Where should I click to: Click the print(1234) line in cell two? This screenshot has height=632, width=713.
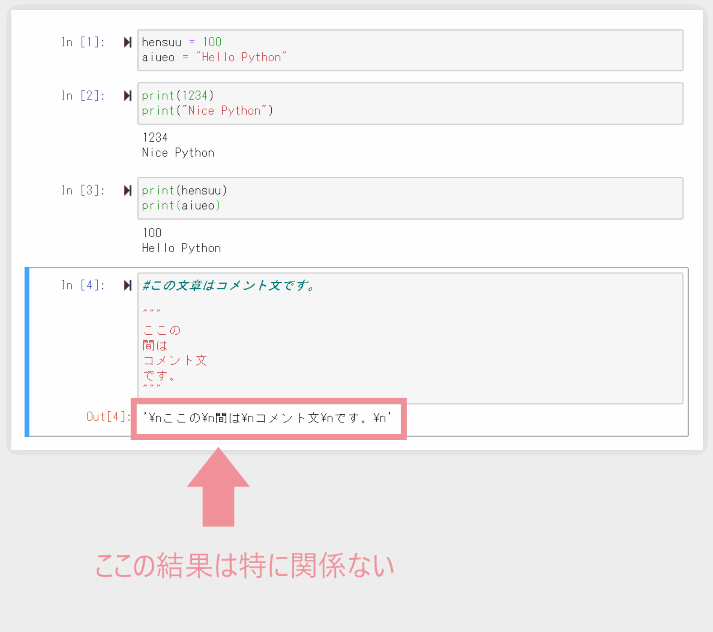click(x=178, y=95)
